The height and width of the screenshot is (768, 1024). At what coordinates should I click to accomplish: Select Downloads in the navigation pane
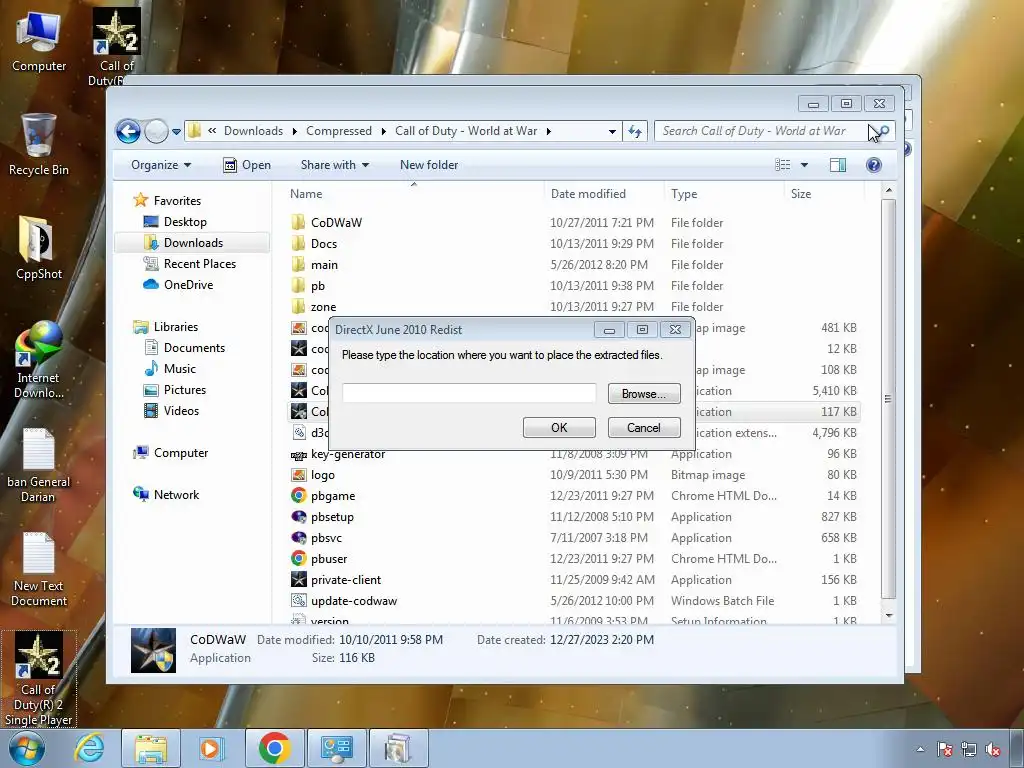193,243
